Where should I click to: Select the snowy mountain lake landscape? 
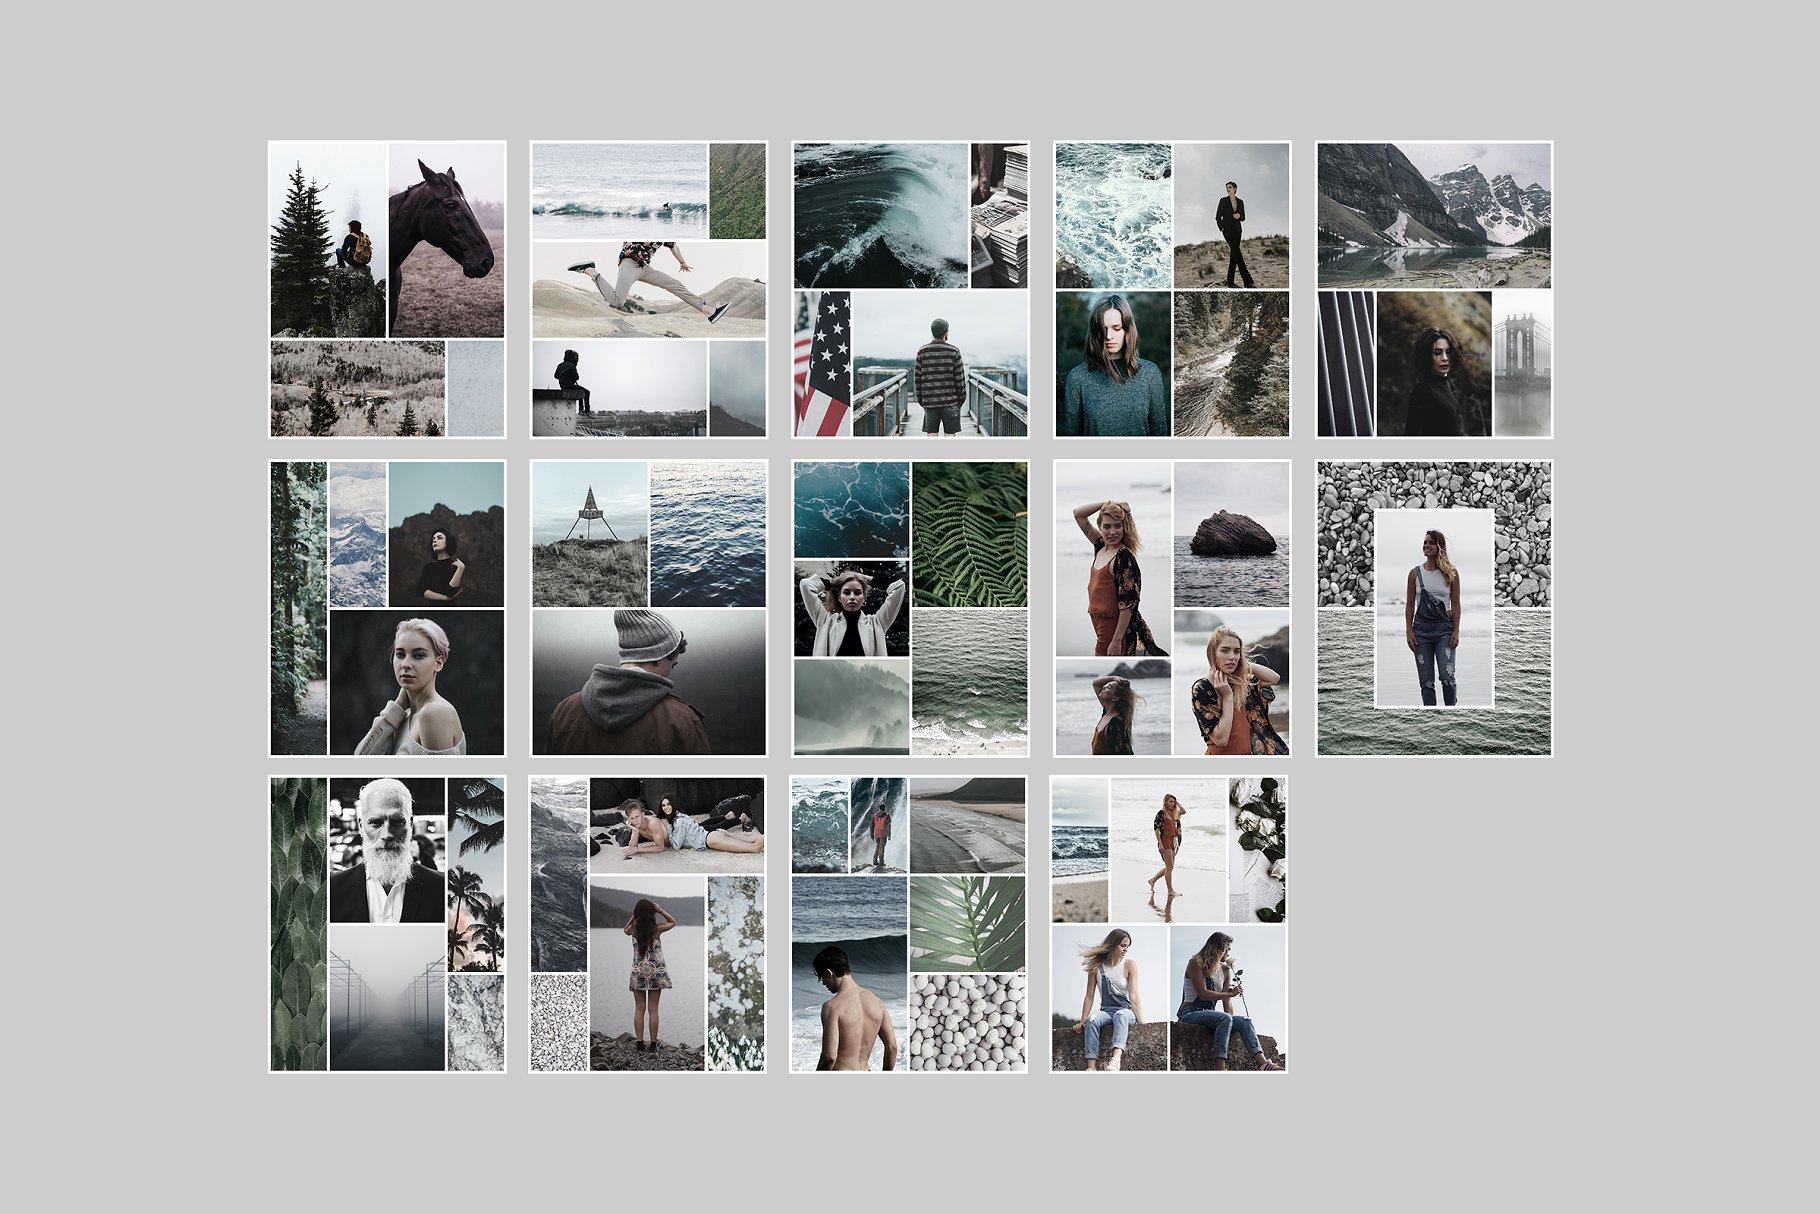pos(1433,215)
